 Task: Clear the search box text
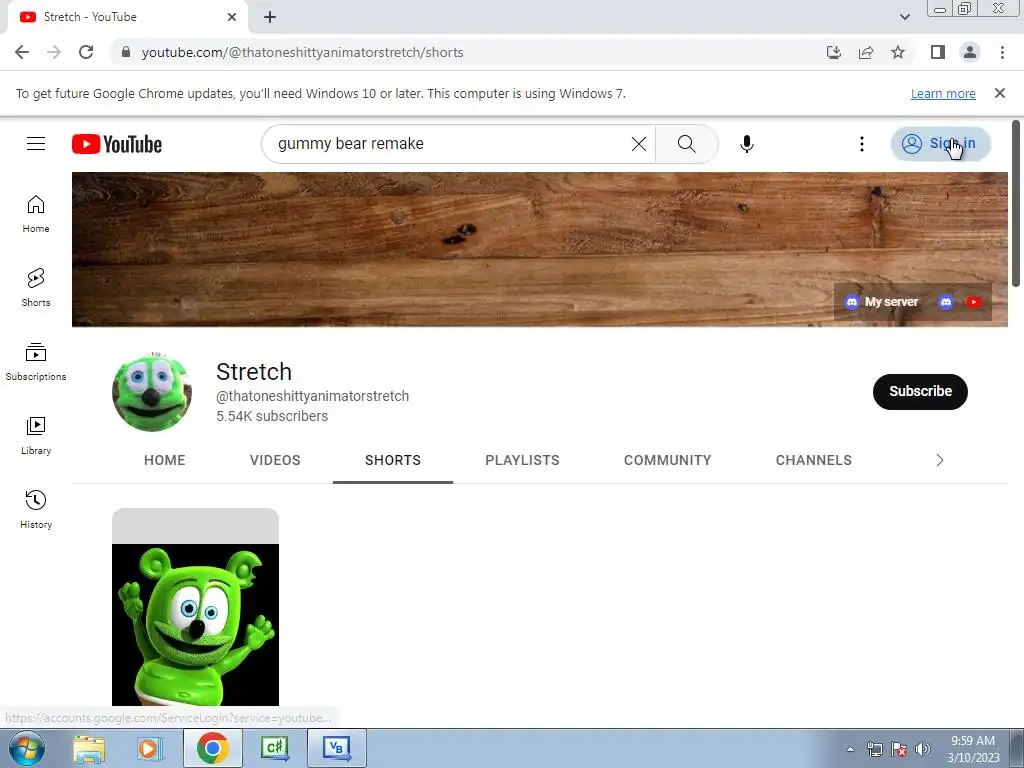click(639, 144)
